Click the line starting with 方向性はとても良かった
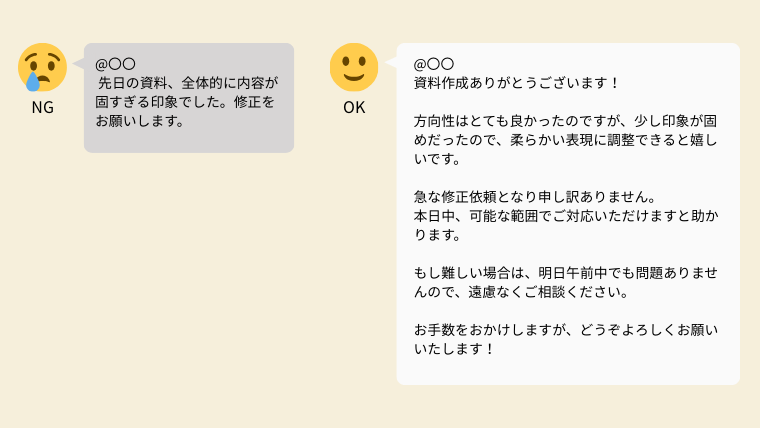 coord(565,121)
